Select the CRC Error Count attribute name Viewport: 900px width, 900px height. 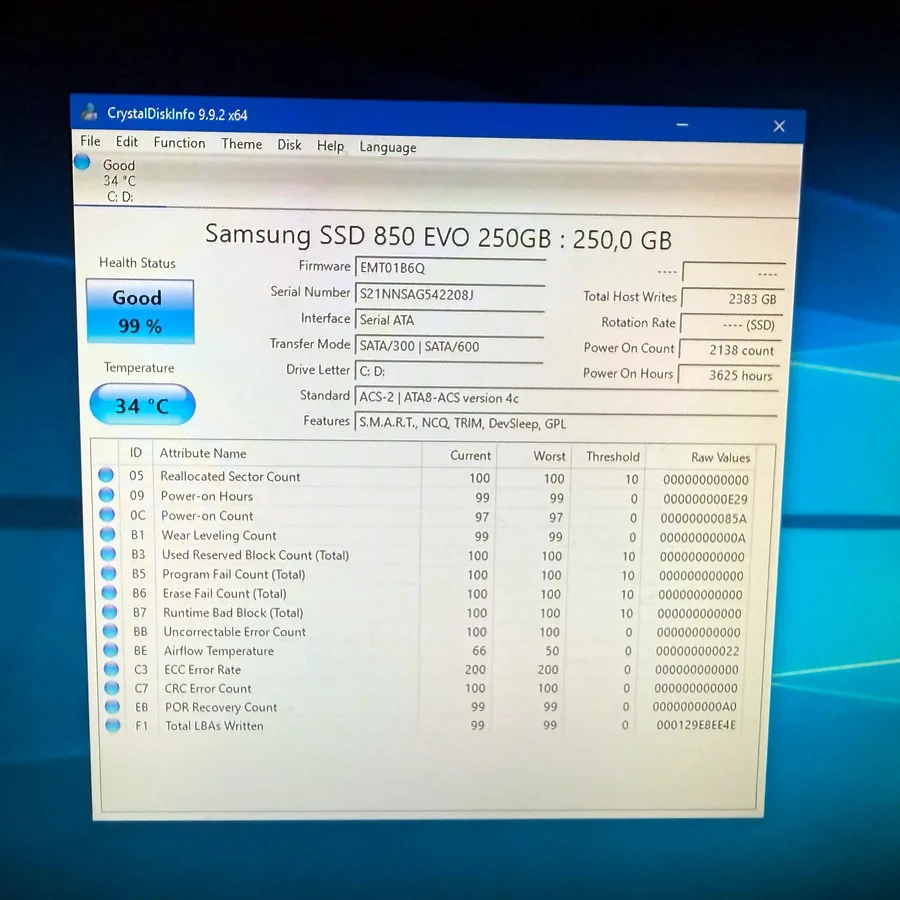[x=208, y=688]
